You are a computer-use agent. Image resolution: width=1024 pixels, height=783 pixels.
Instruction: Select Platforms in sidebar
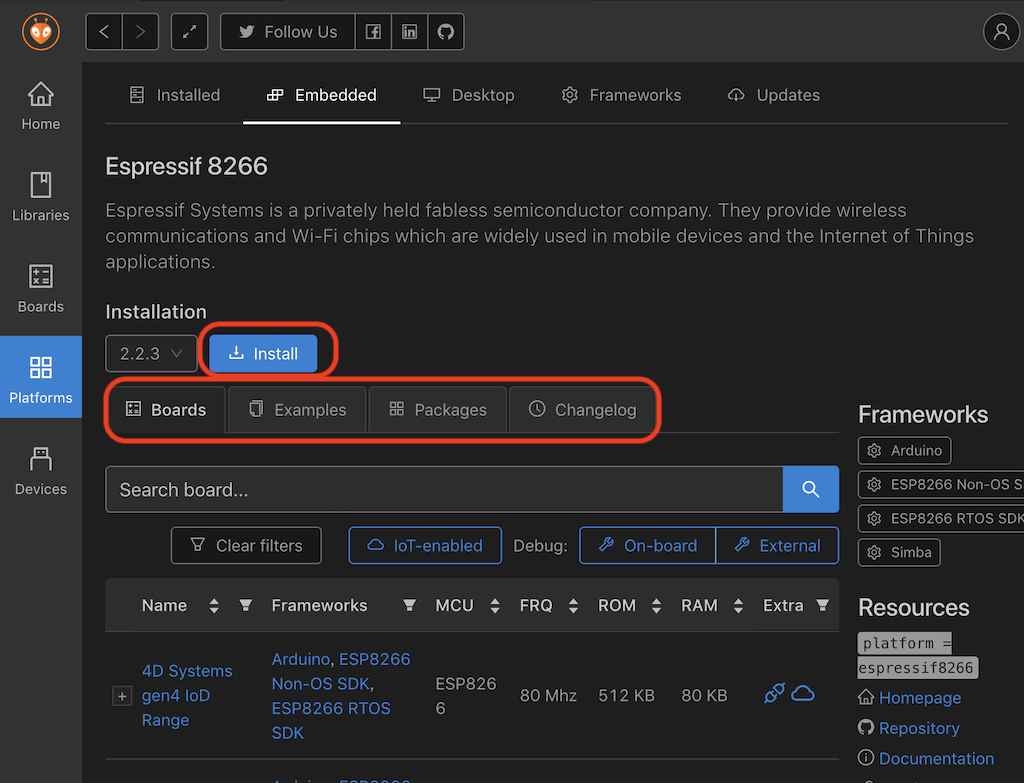(40, 377)
